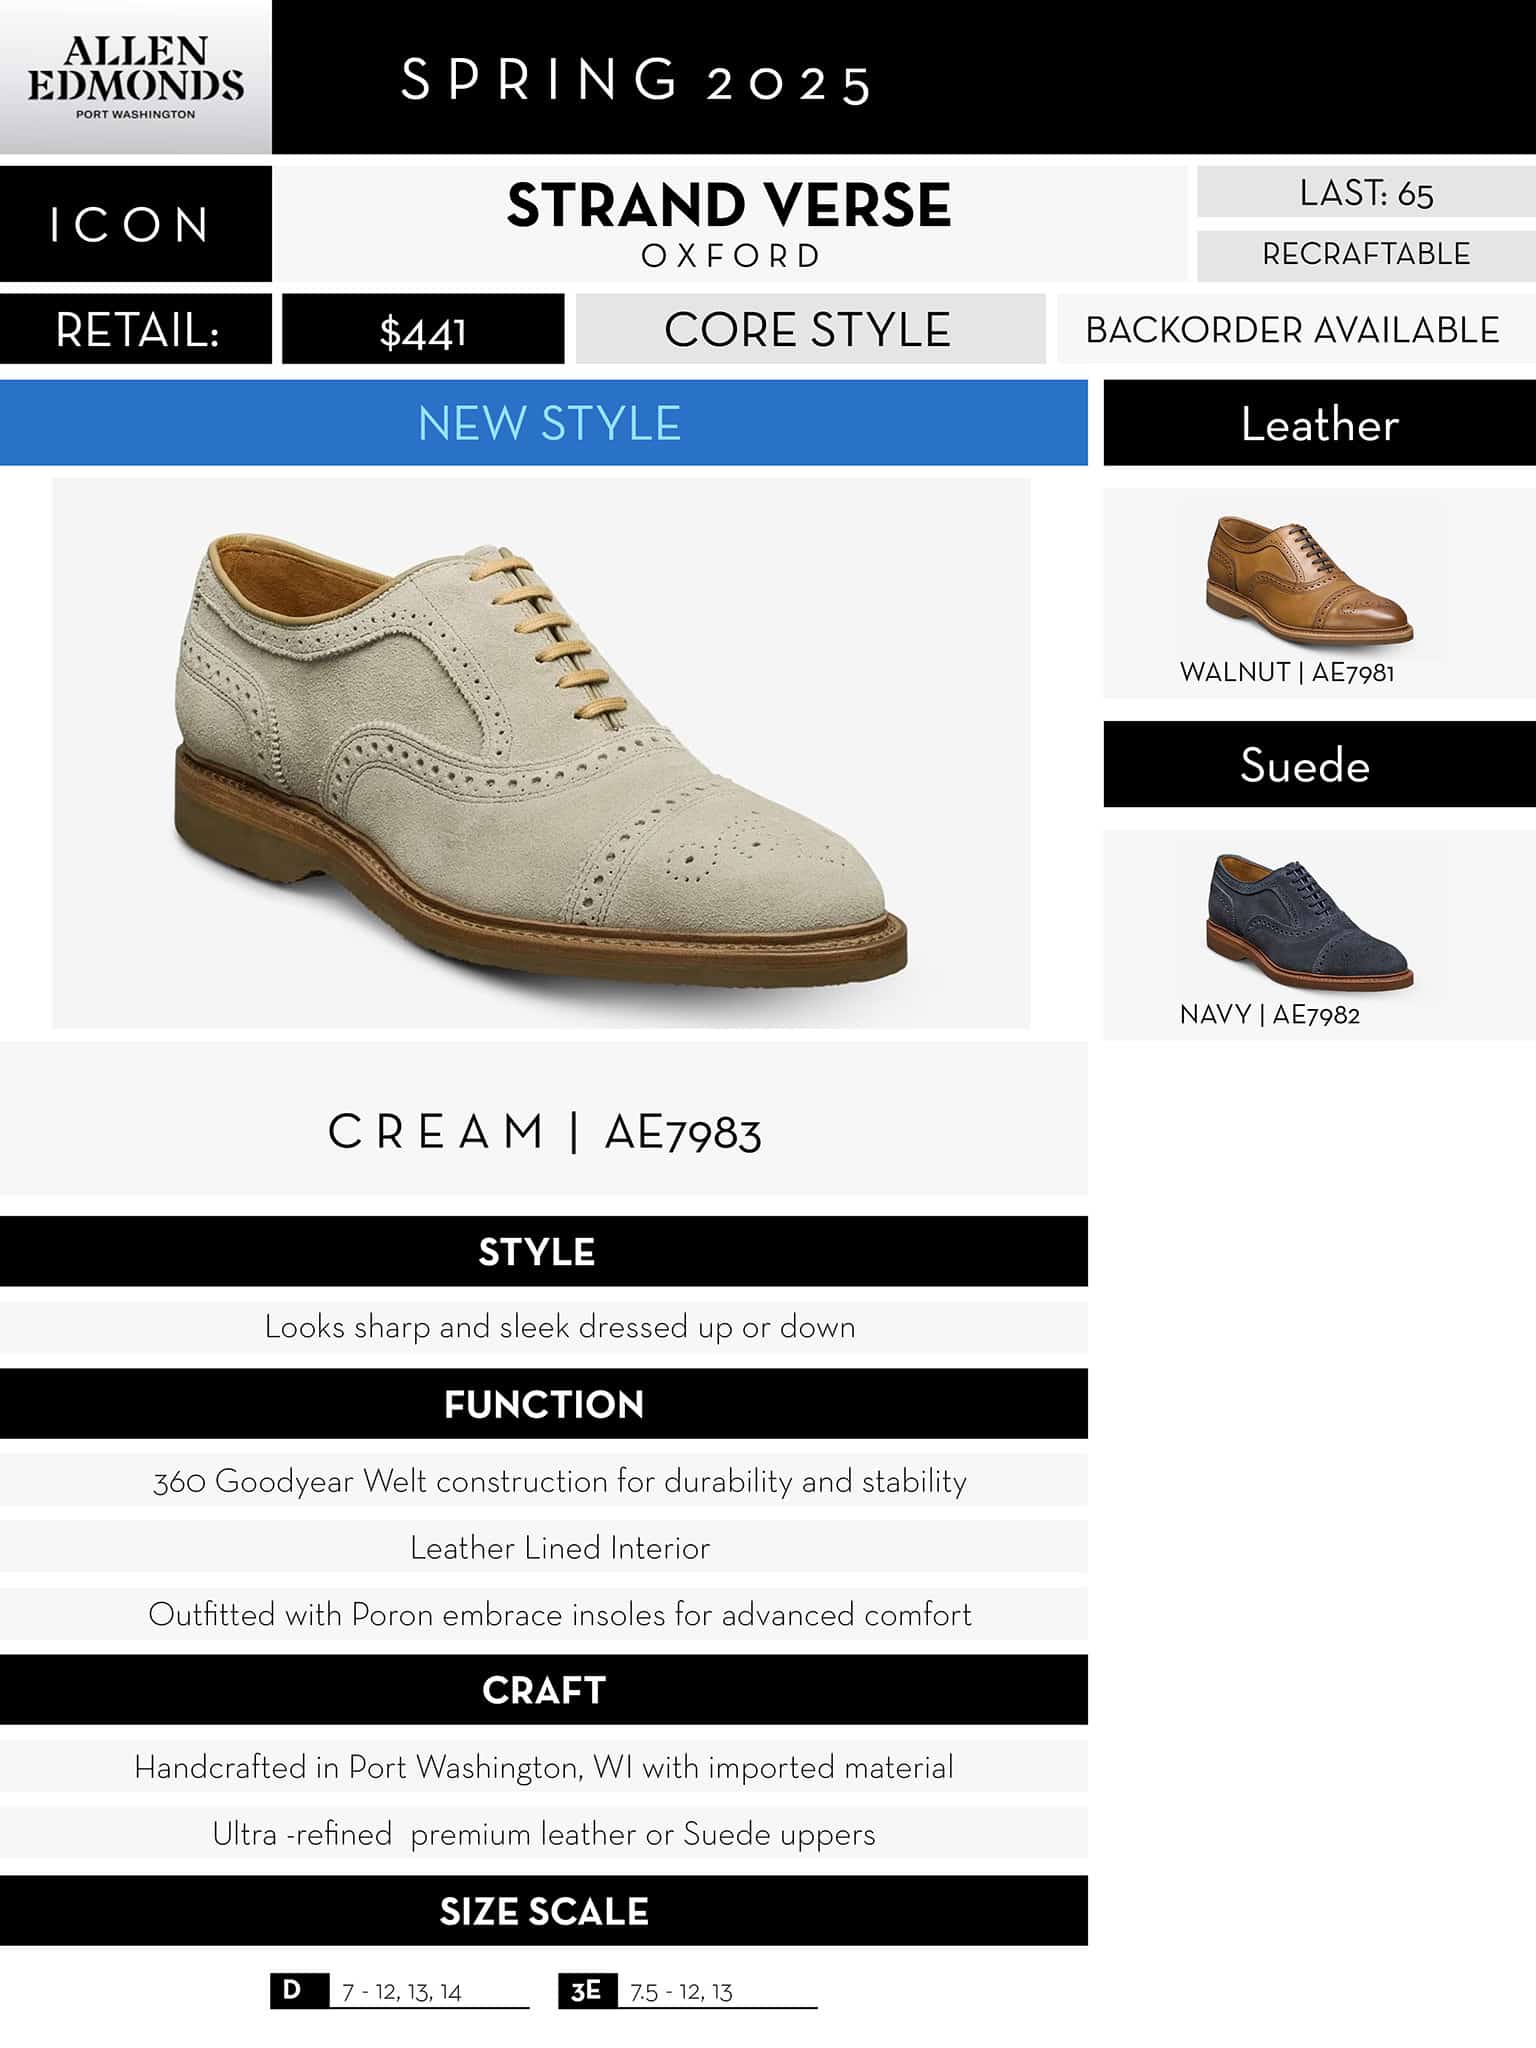
Task: Click the LAST: 65 badge
Action: click(x=1366, y=192)
